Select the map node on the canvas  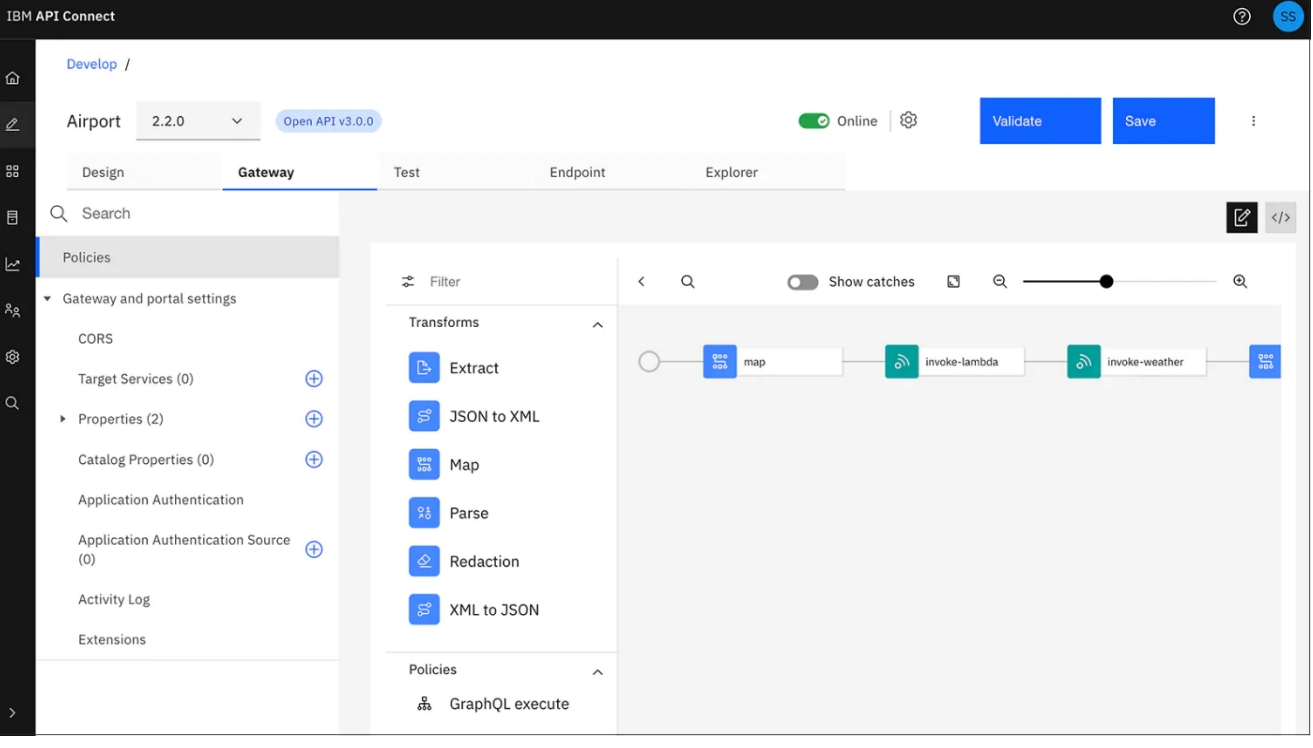pos(773,362)
